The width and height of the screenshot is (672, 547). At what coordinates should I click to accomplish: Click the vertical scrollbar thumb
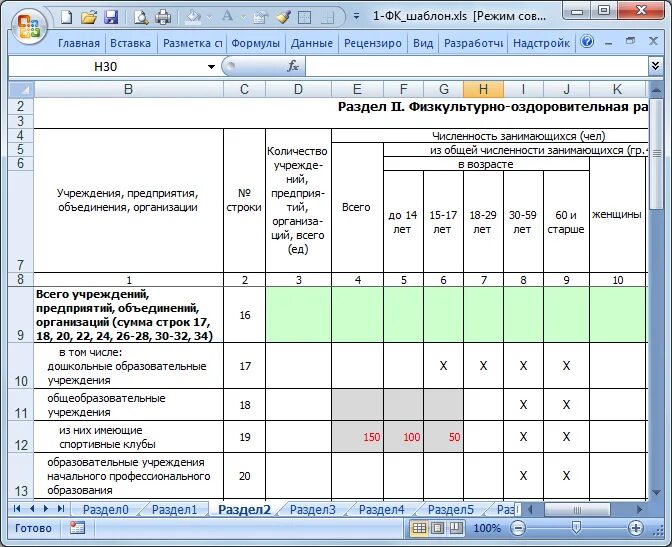pyautogui.click(x=656, y=153)
